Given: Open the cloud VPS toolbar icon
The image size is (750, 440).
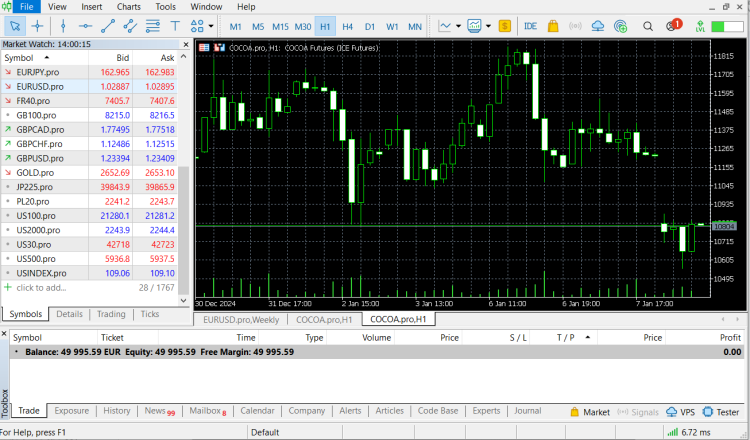Looking at the screenshot, I should pos(598,26).
